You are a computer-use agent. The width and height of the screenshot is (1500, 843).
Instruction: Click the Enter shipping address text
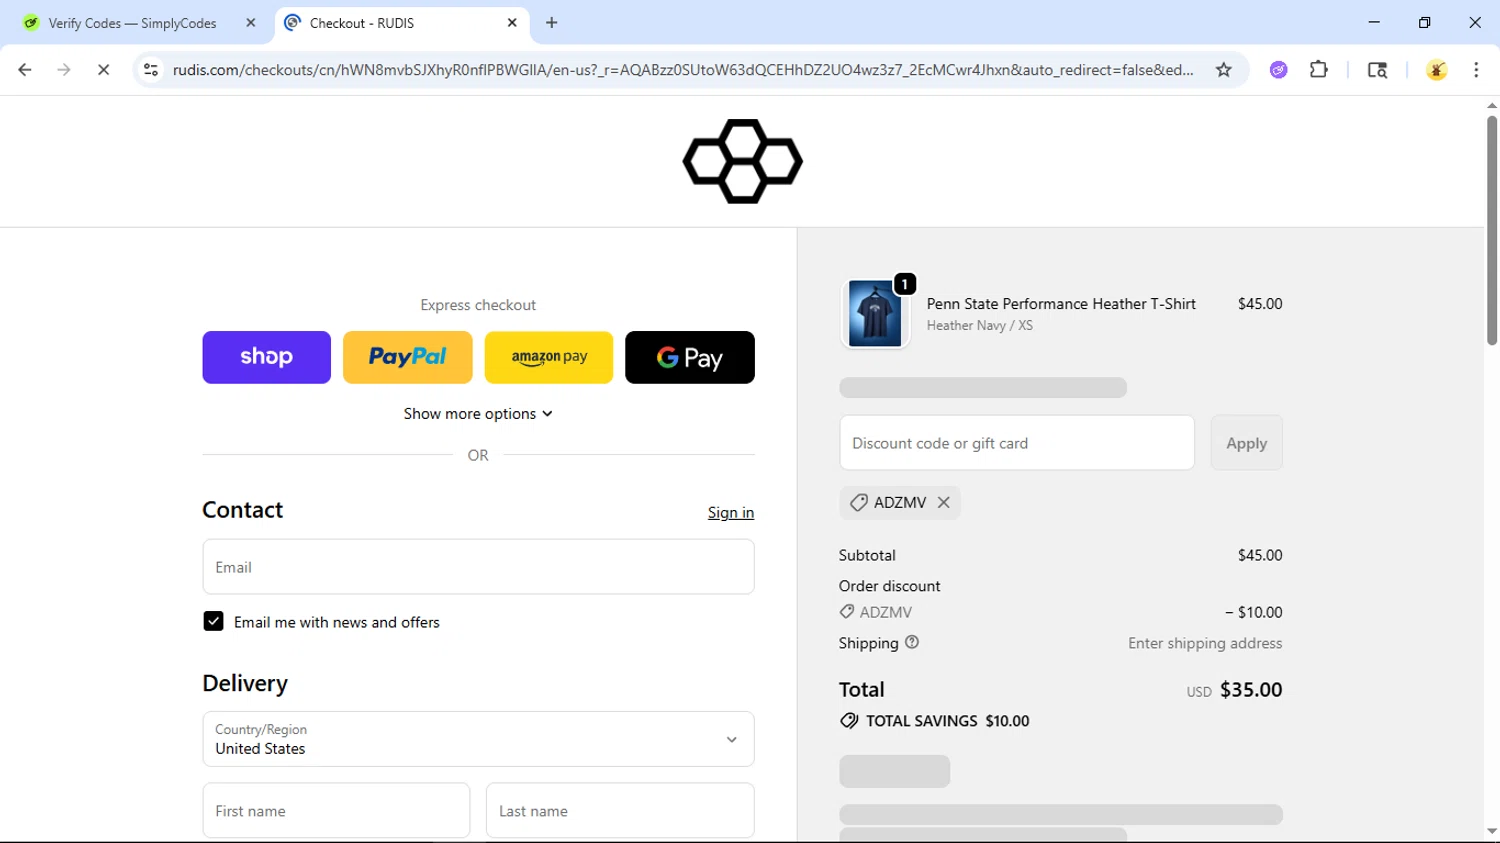pyautogui.click(x=1205, y=643)
